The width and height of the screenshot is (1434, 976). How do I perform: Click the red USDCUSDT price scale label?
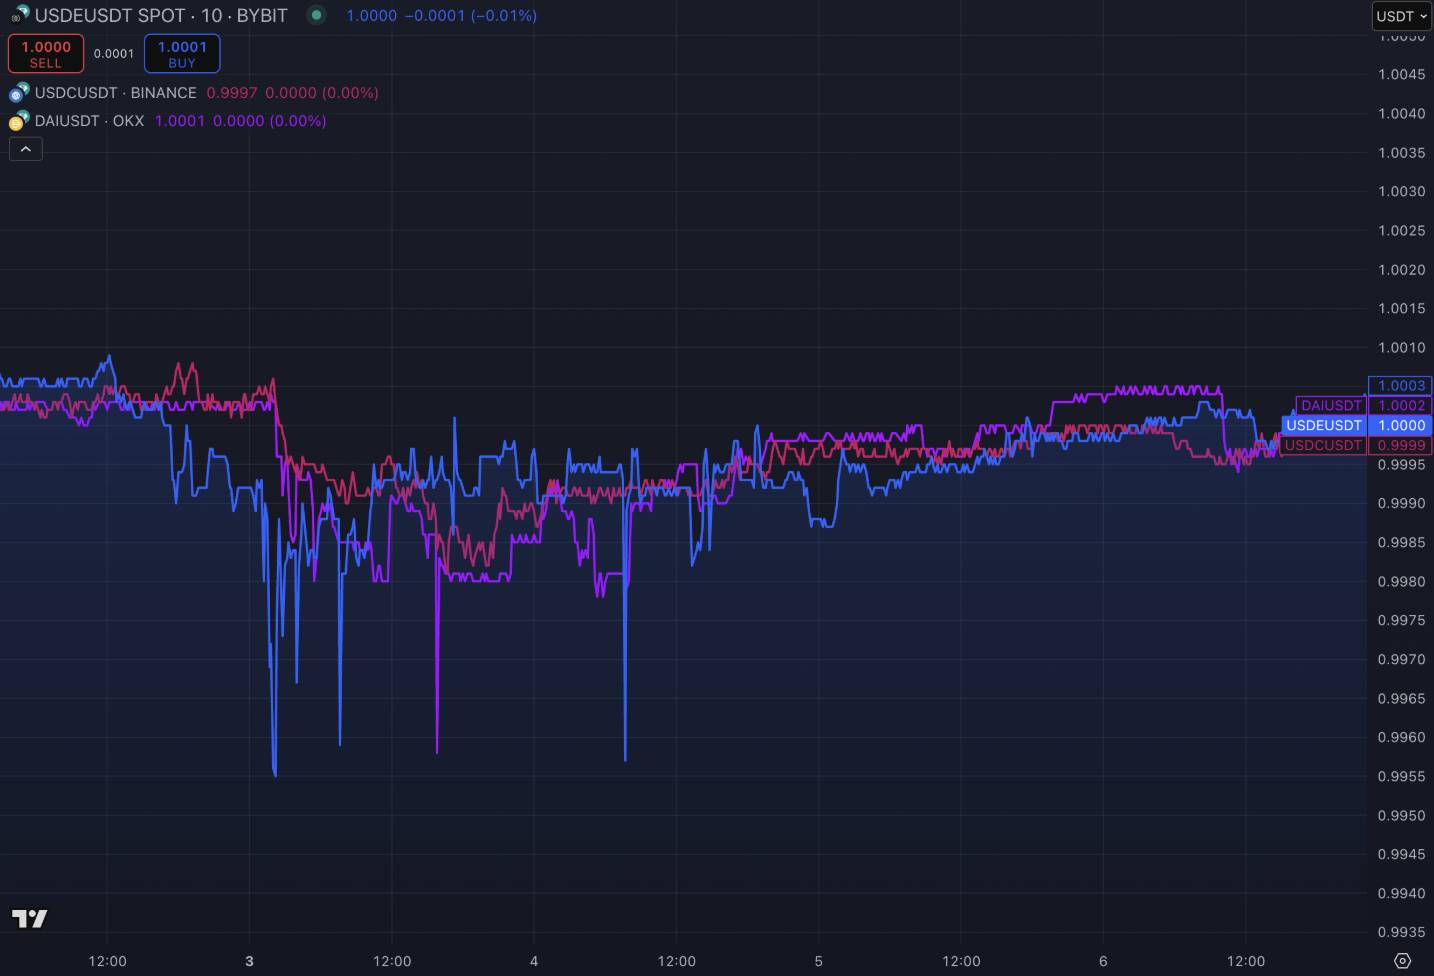coord(1323,445)
